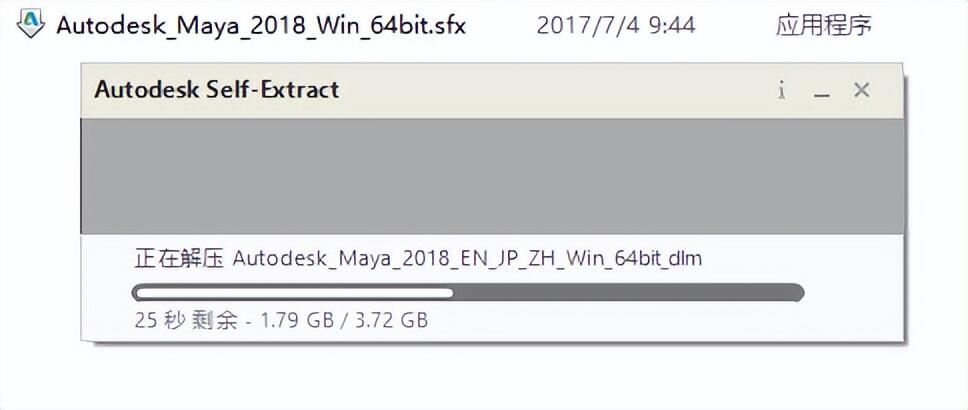Click the 应用程序 file type text

pos(823,25)
